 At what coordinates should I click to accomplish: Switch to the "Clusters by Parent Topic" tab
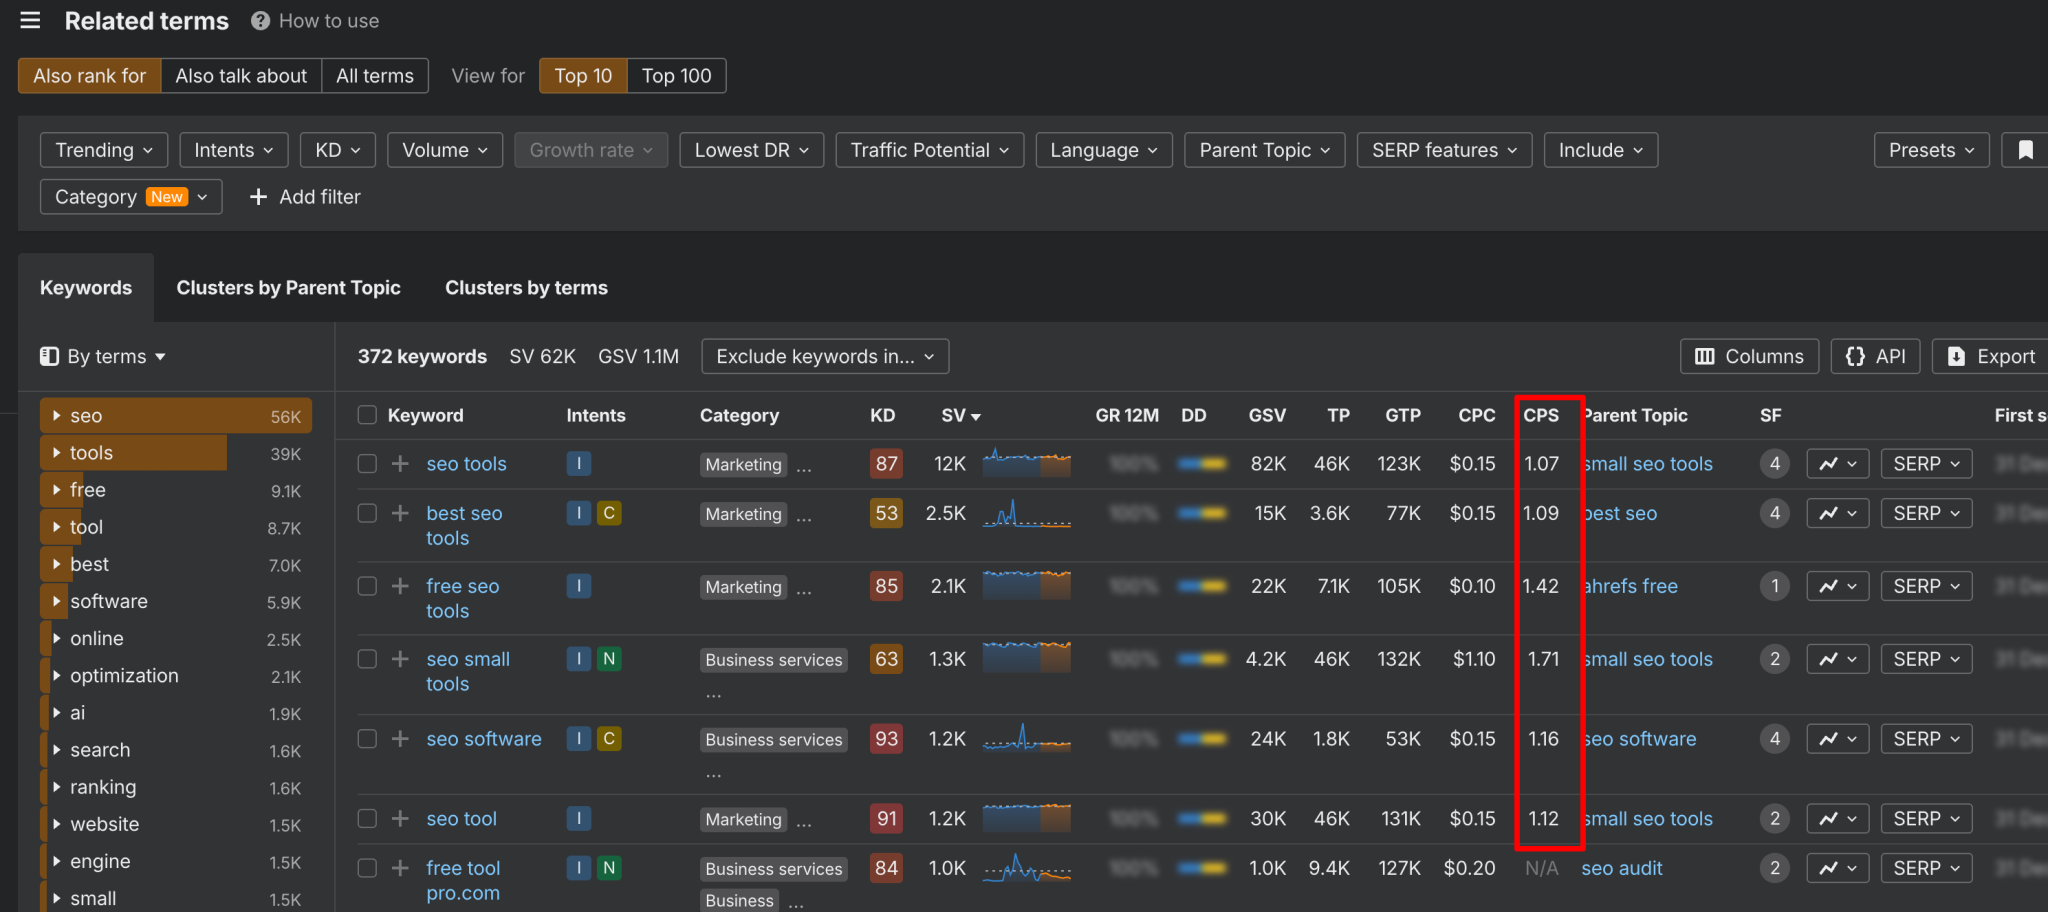[x=288, y=287]
